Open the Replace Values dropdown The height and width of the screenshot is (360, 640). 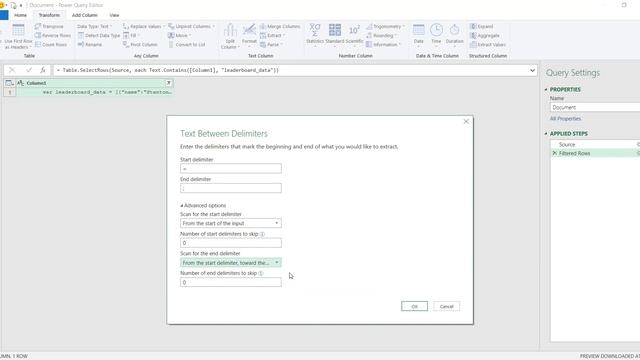(x=144, y=26)
